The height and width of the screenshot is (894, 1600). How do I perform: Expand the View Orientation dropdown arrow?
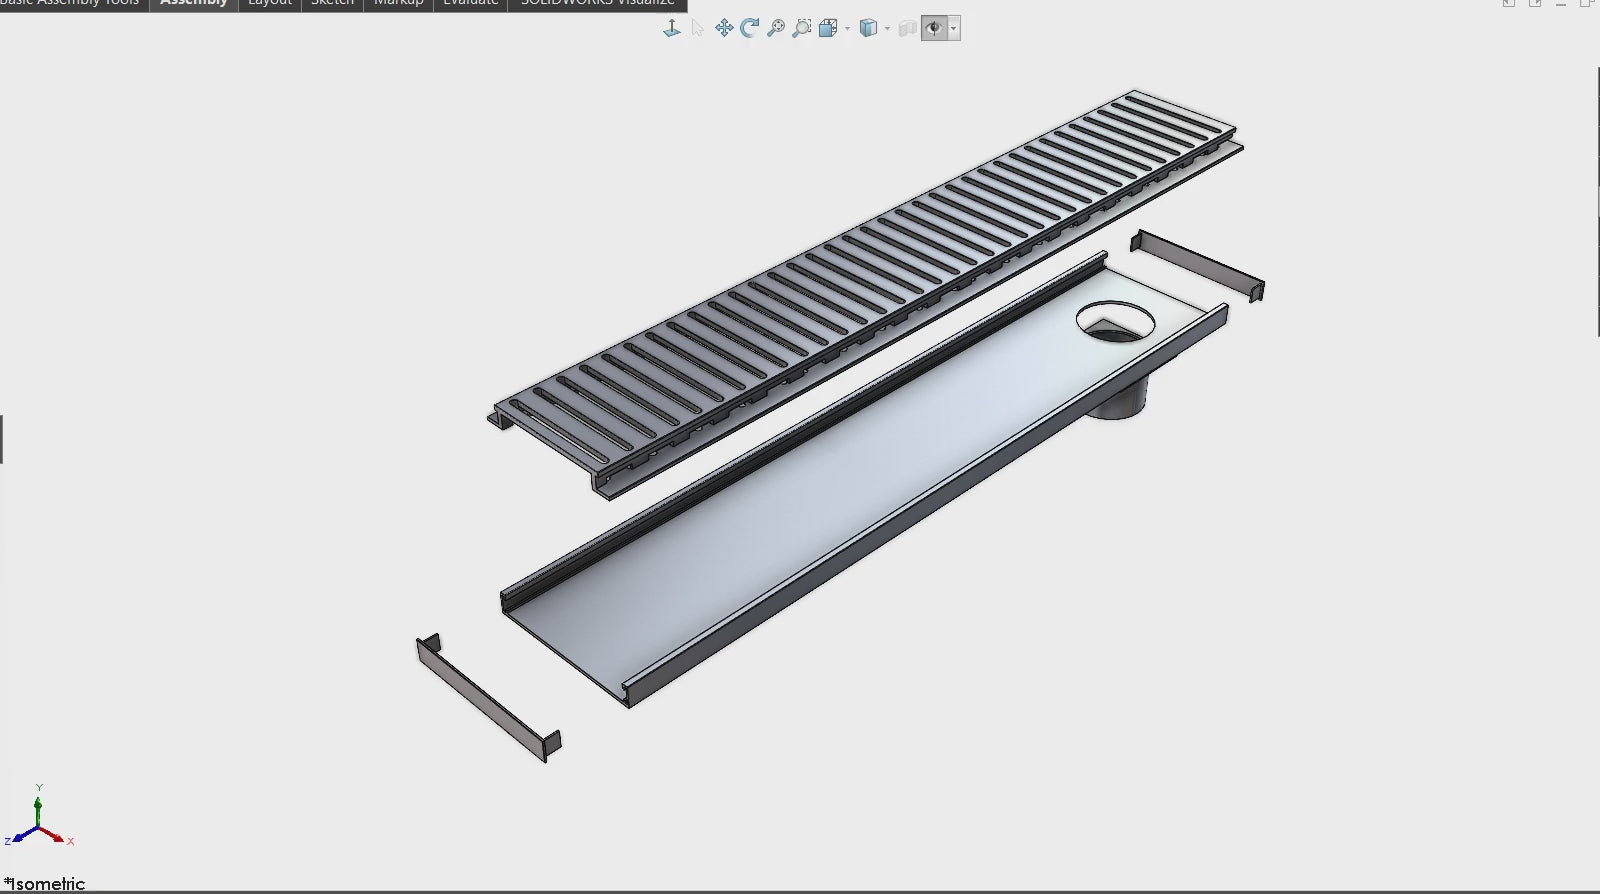(x=847, y=29)
